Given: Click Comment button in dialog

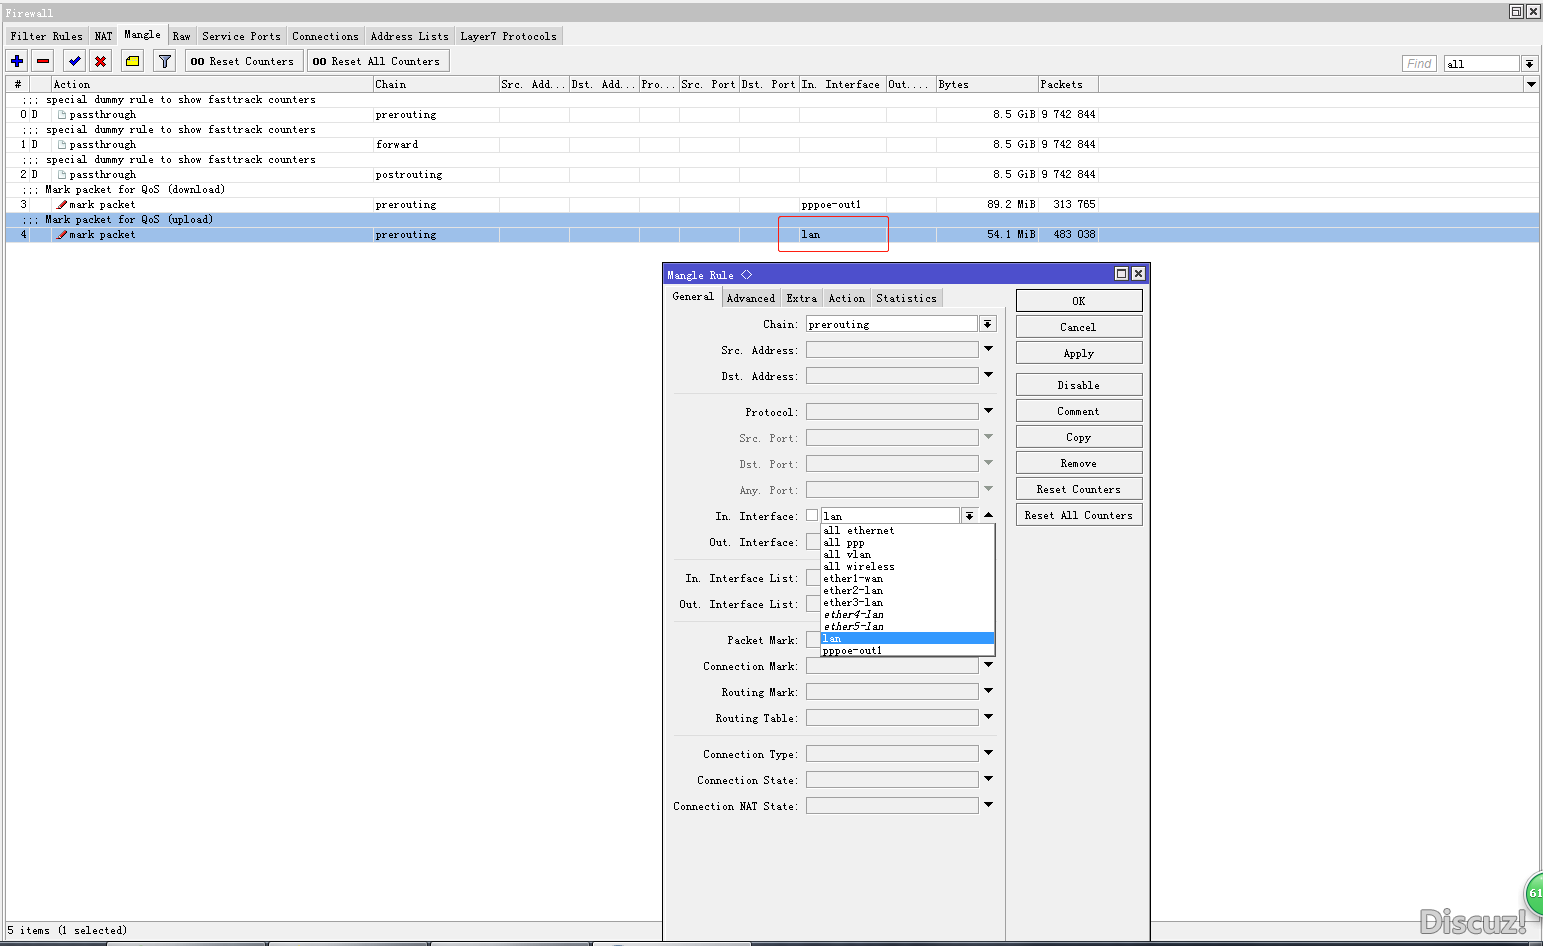Looking at the screenshot, I should tap(1079, 411).
